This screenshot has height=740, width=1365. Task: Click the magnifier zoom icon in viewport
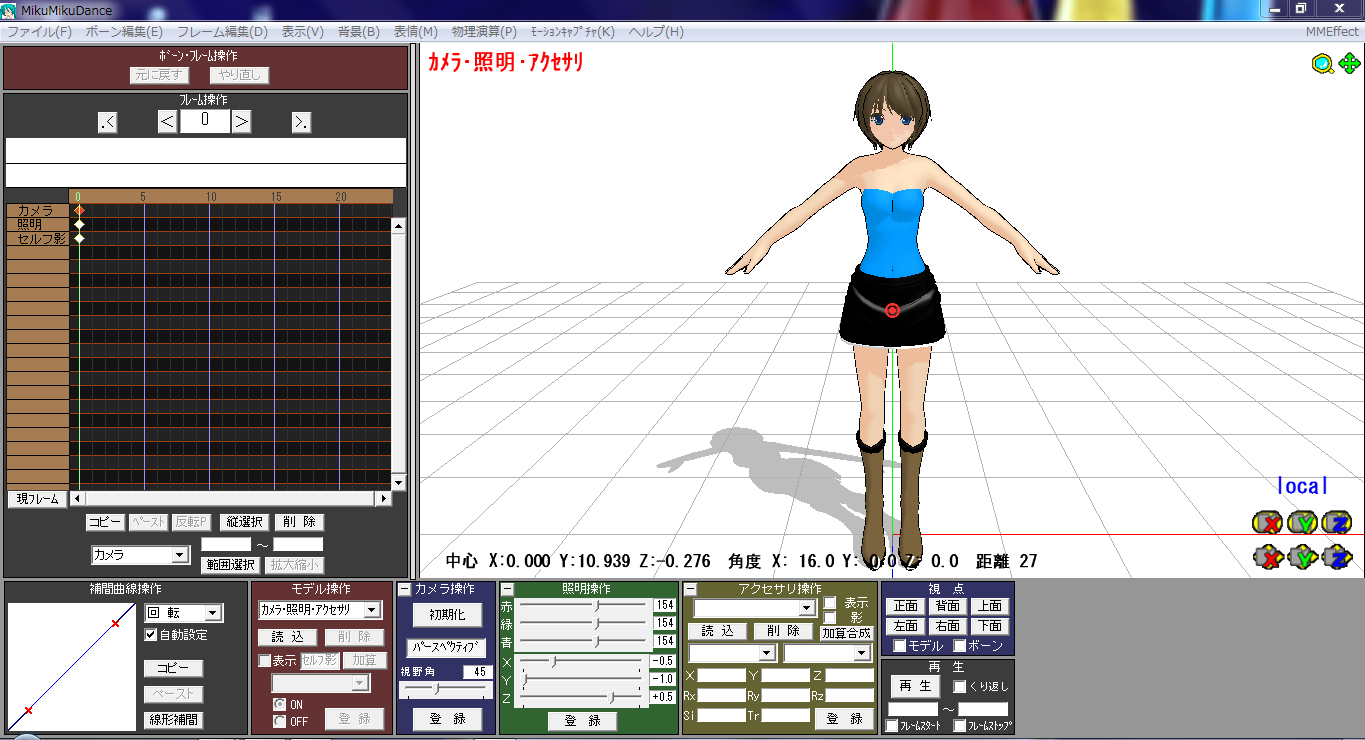click(1323, 64)
